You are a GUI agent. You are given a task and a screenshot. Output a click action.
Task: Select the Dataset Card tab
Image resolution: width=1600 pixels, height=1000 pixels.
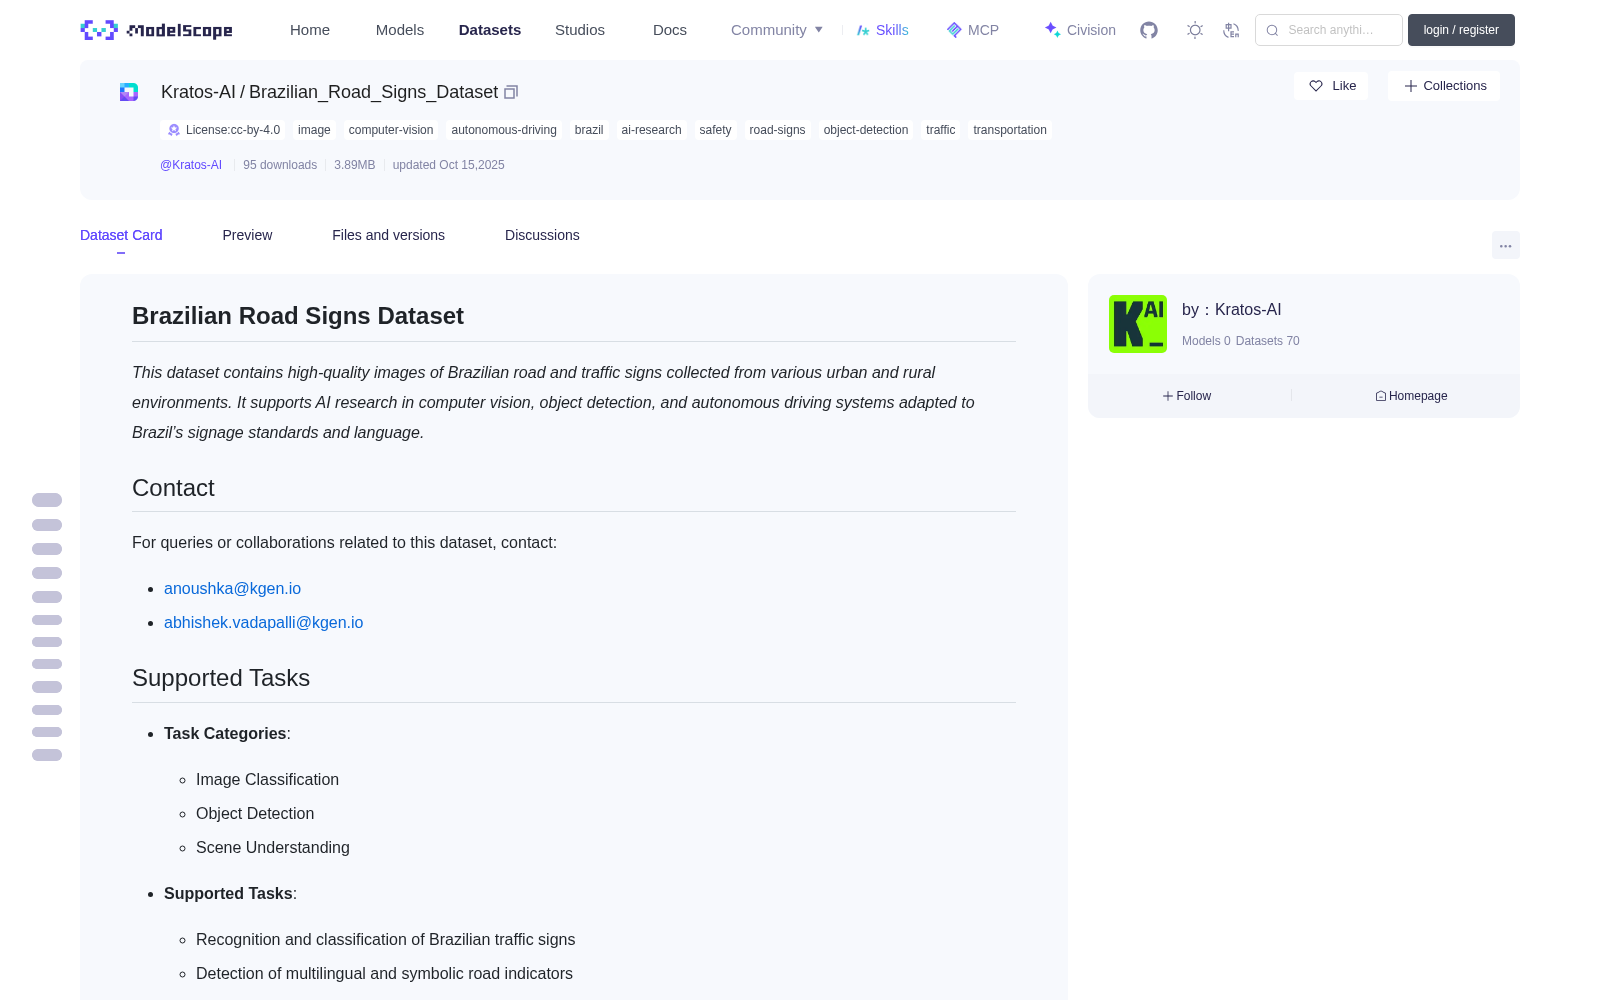[x=121, y=235]
